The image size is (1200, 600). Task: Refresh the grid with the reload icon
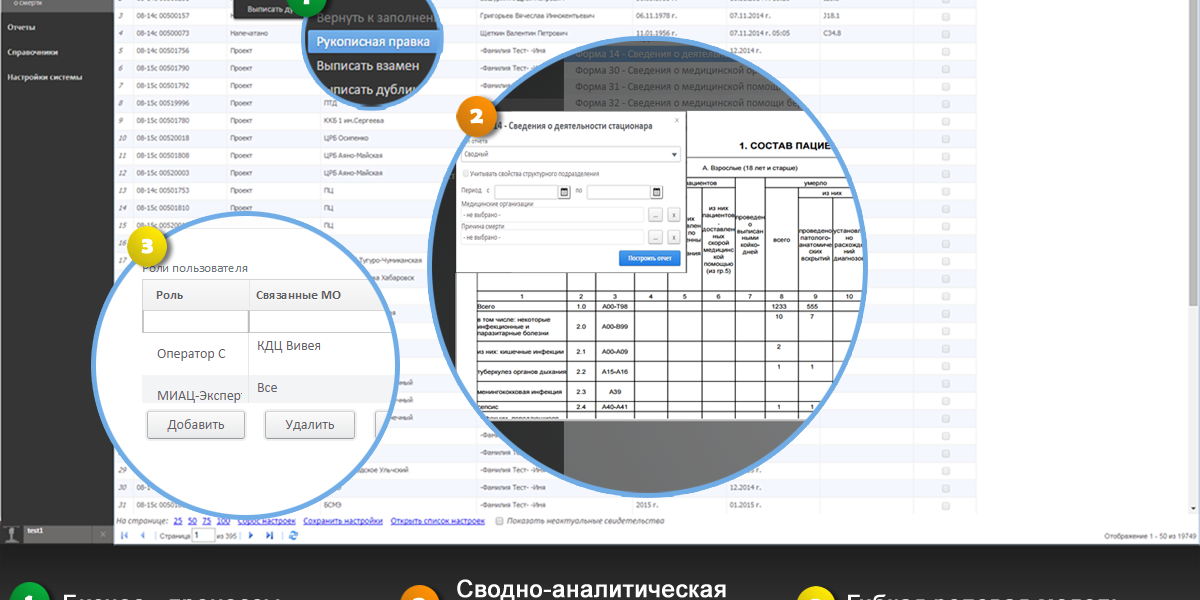point(292,536)
